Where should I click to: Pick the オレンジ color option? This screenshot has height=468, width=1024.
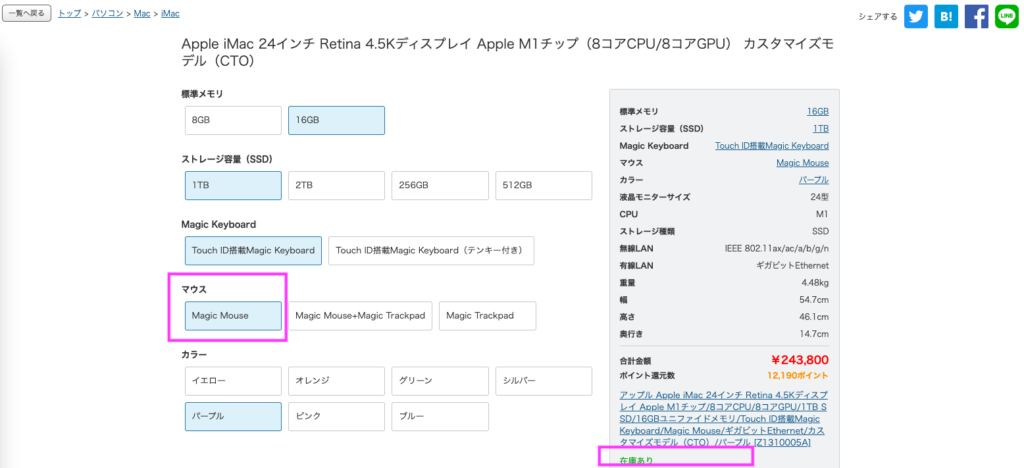(336, 381)
